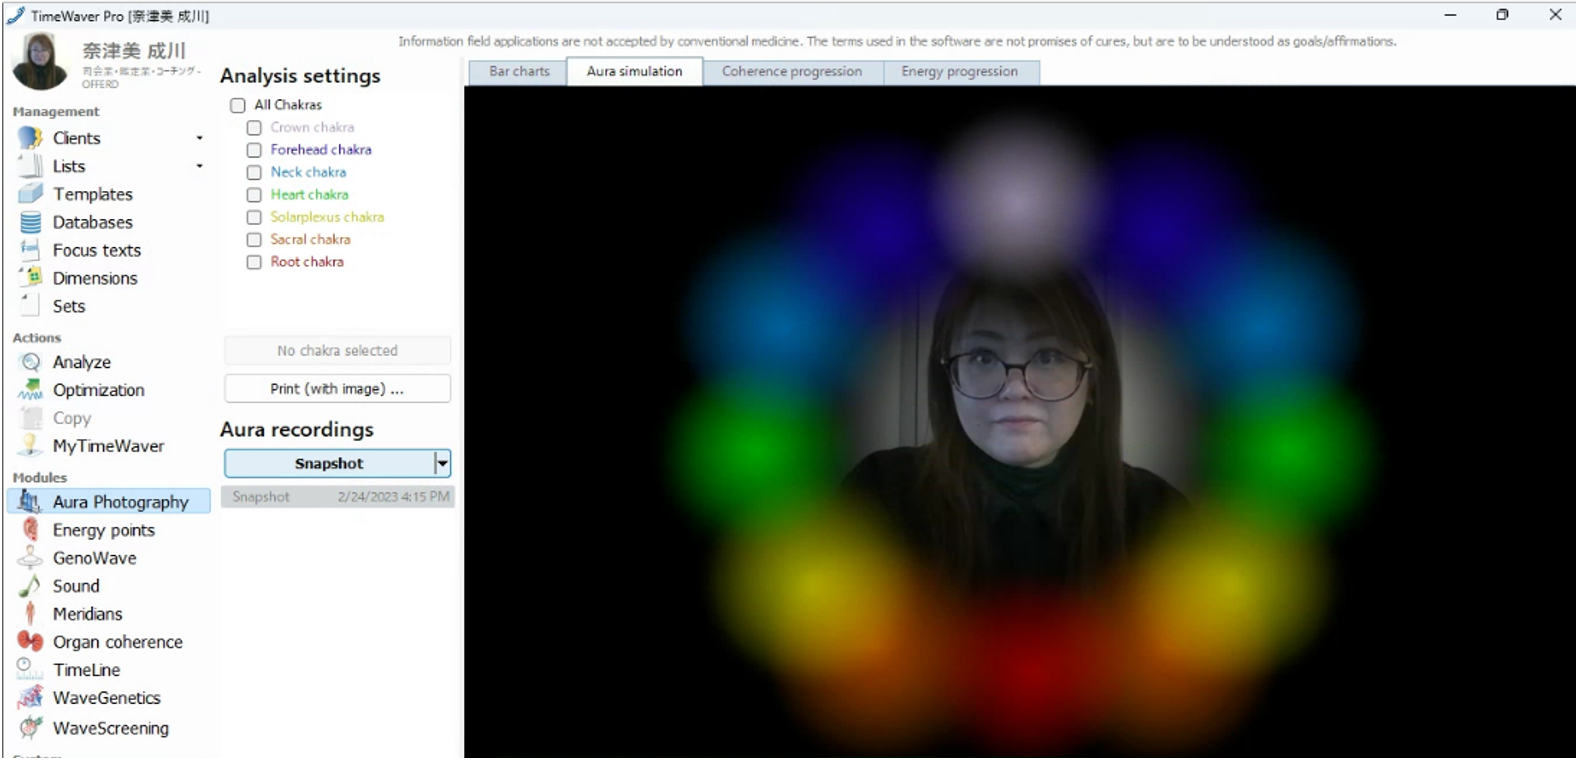The height and width of the screenshot is (763, 1577).
Task: Click the Print (with image) button
Action: pos(337,389)
